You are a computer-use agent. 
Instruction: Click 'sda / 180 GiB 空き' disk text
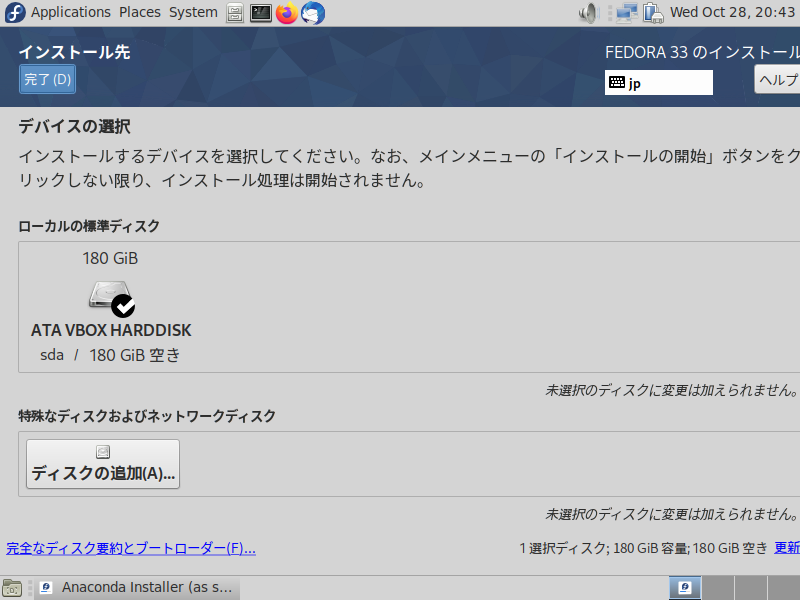point(110,355)
